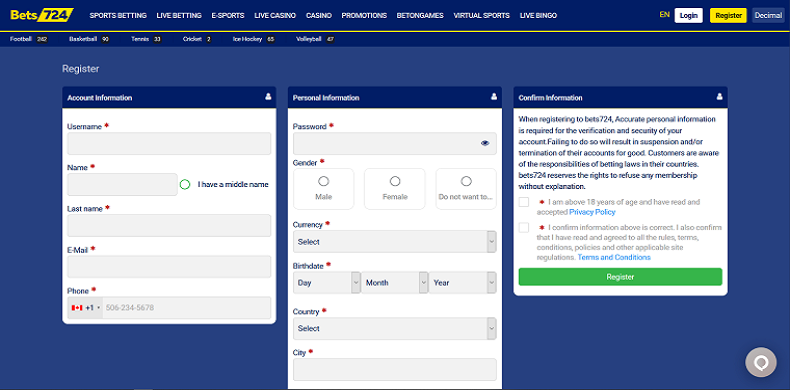Open Betongames menu item
Image resolution: width=790 pixels, height=390 pixels.
[420, 16]
